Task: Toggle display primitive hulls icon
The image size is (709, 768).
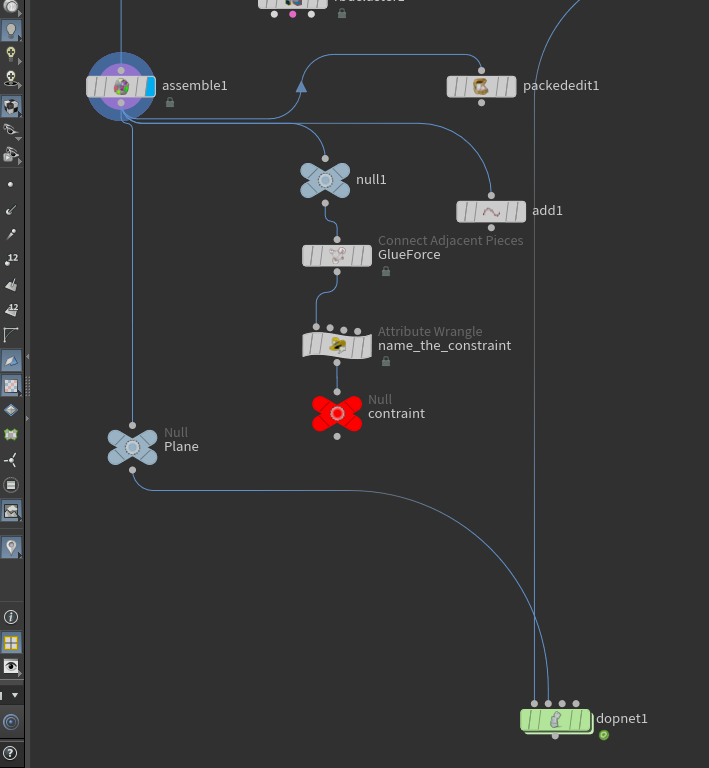Action: (x=11, y=335)
